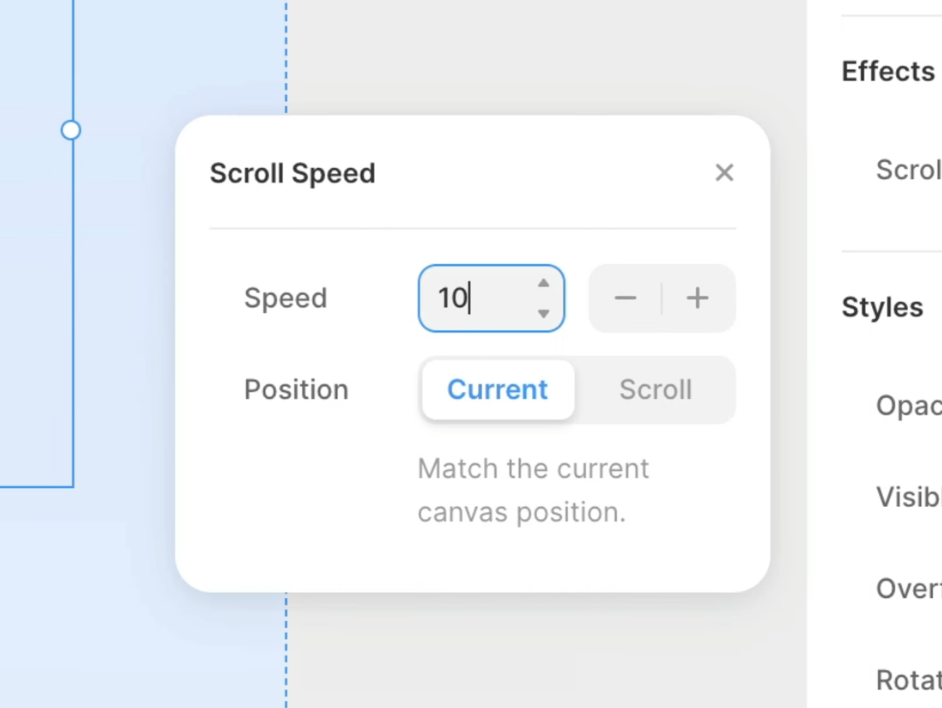This screenshot has width=942, height=708.
Task: Select the Overflow property row
Action: 908,589
